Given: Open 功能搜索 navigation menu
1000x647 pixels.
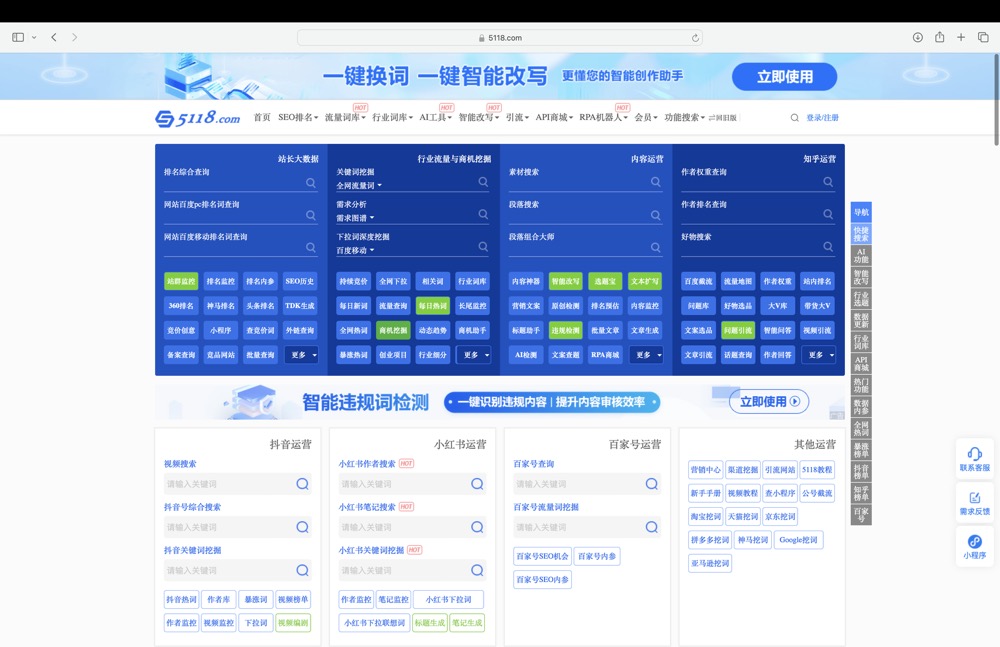Looking at the screenshot, I should pos(684,117).
